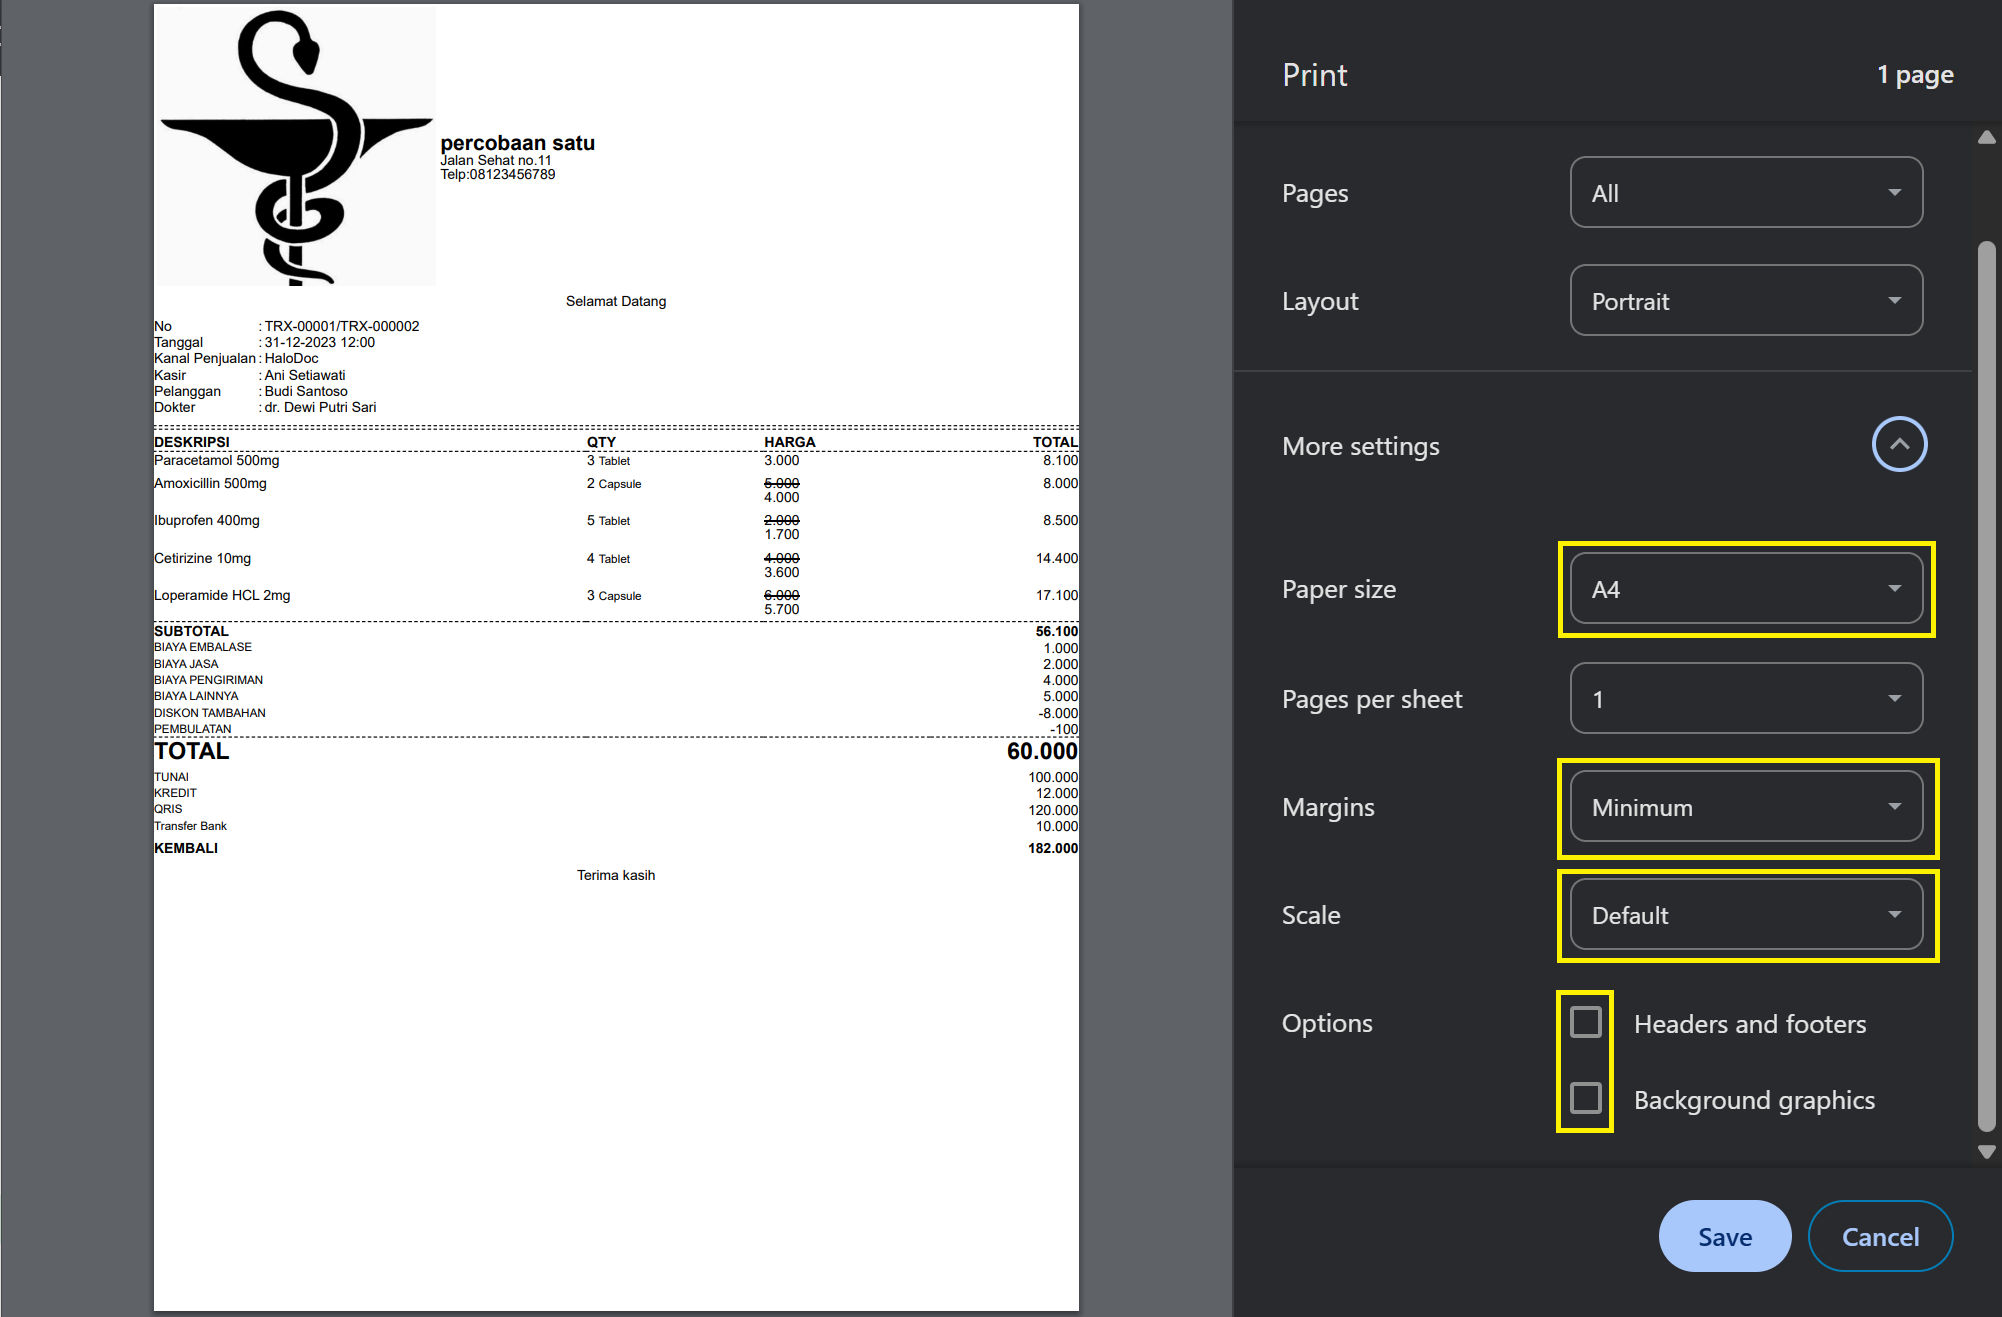
Task: Click the SUBTOTAL value 56.100
Action: 1057,631
